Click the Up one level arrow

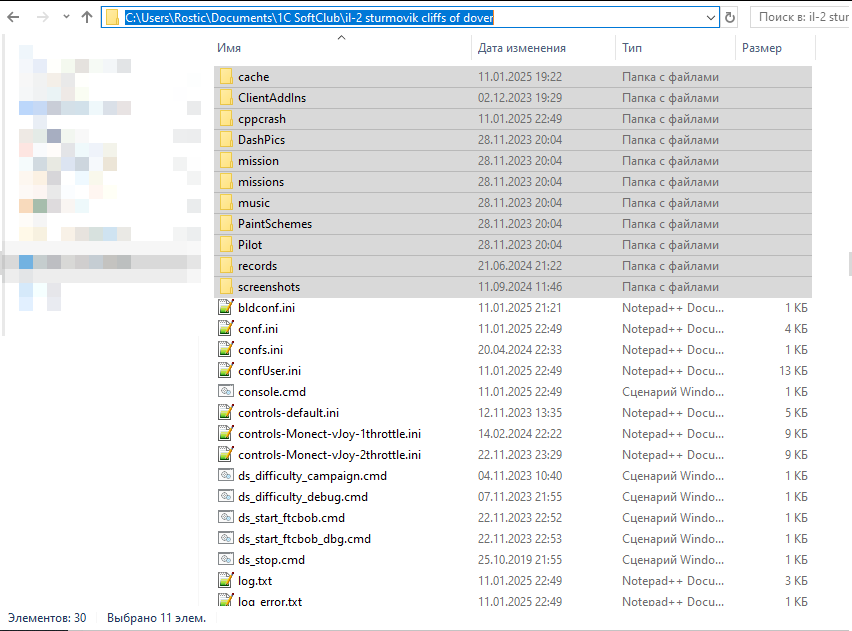(87, 18)
